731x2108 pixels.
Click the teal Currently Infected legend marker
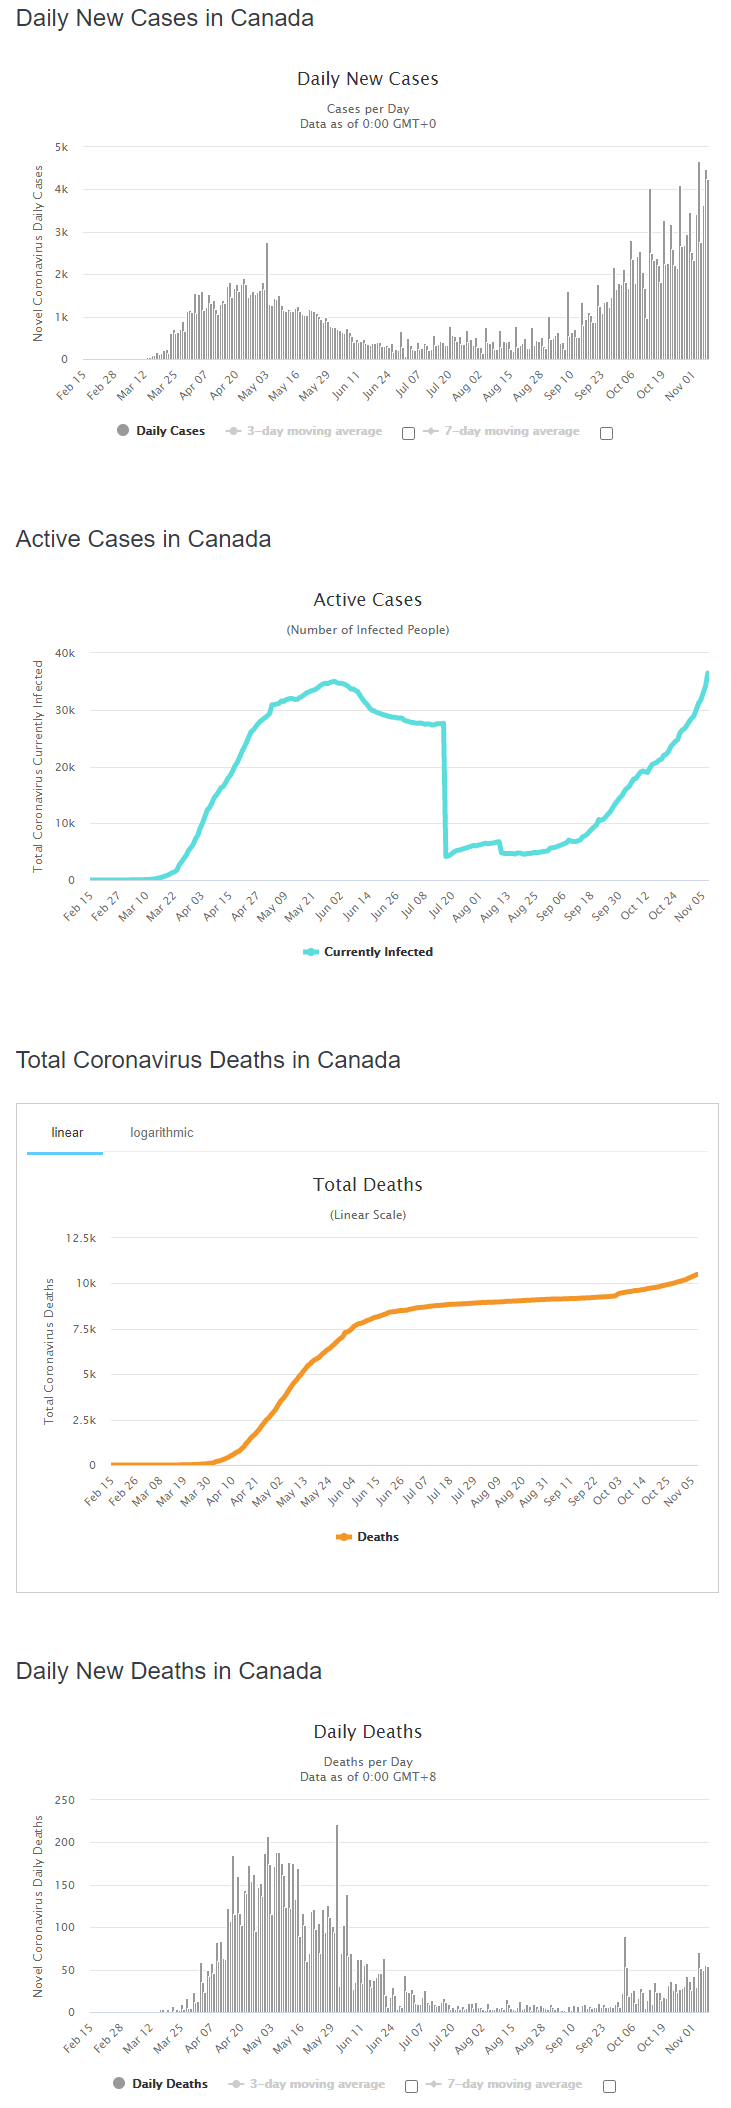coord(311,952)
